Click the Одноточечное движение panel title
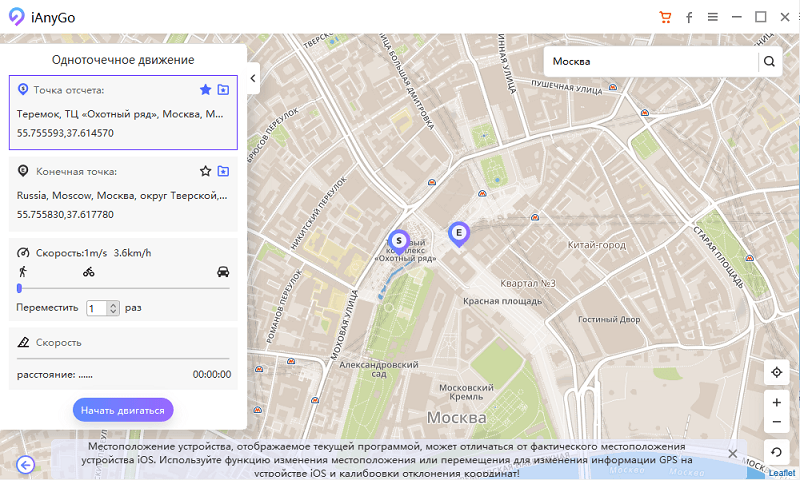800x480 pixels. point(123,60)
